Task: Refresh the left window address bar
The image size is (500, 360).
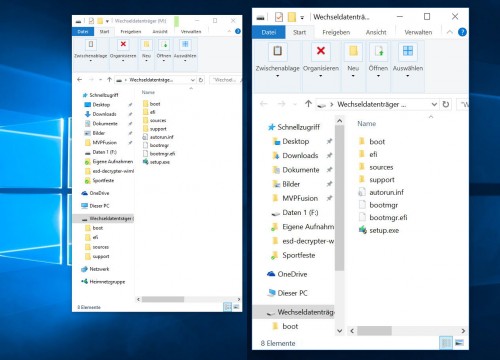Action: pos(201,80)
